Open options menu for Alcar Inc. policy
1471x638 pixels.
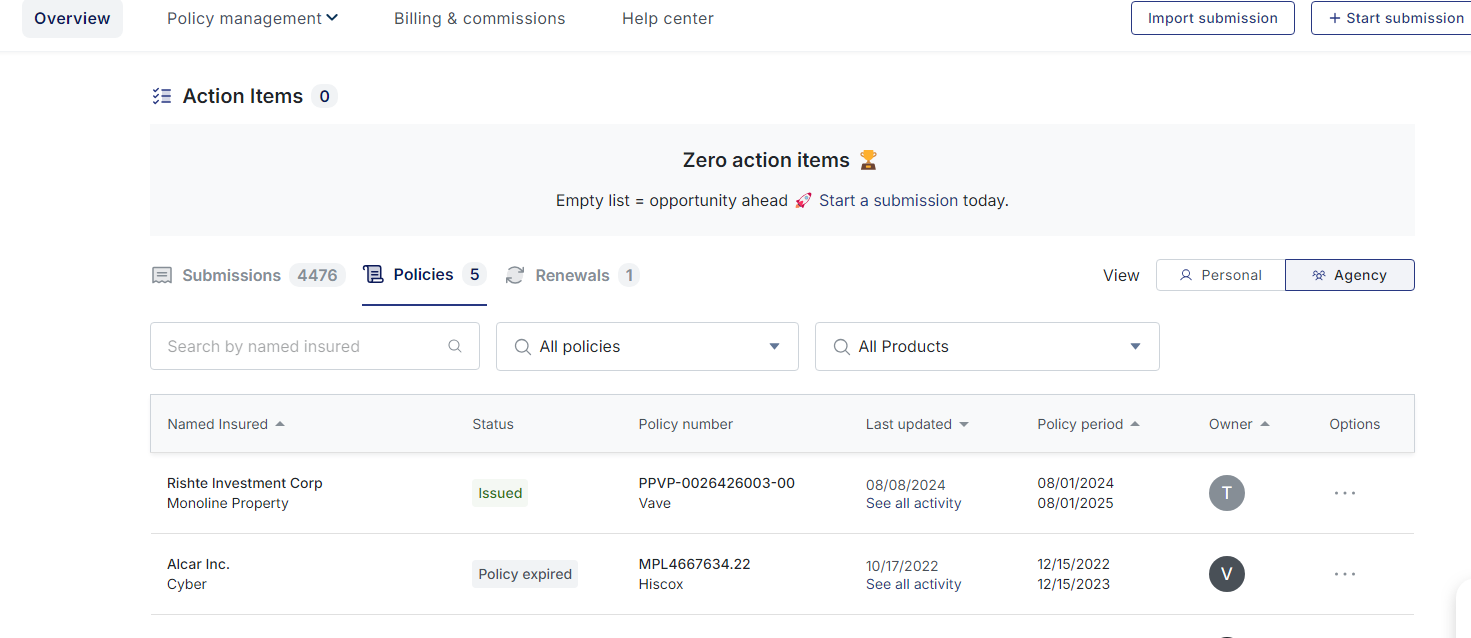(x=1345, y=574)
